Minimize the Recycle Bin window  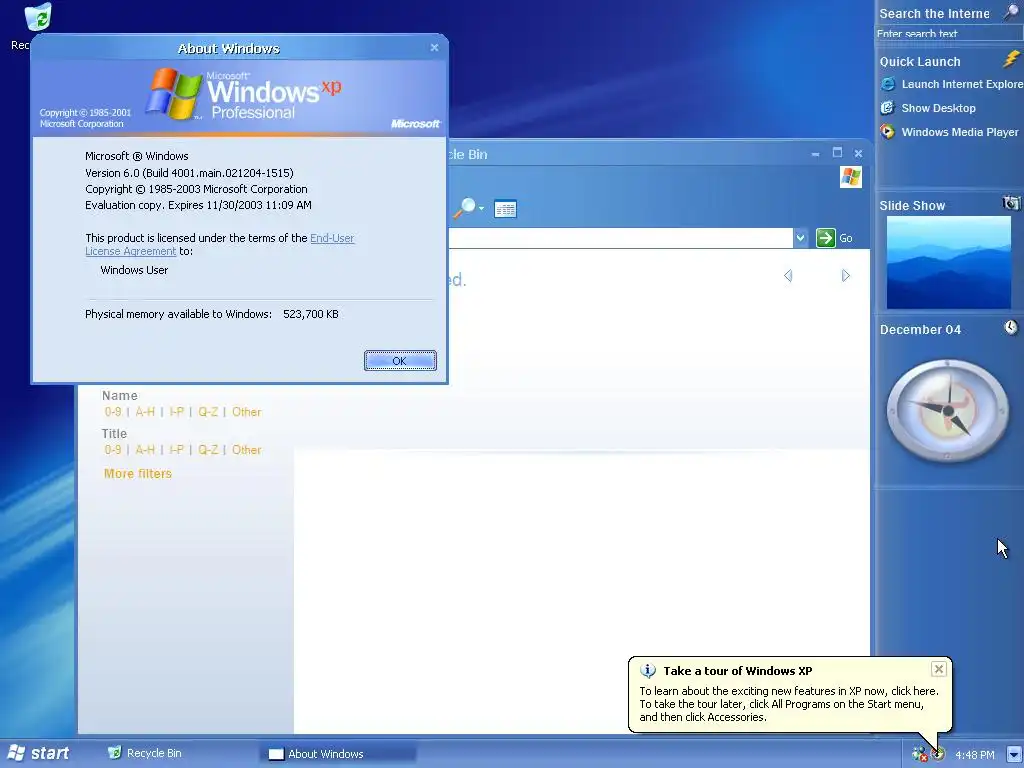(x=815, y=154)
